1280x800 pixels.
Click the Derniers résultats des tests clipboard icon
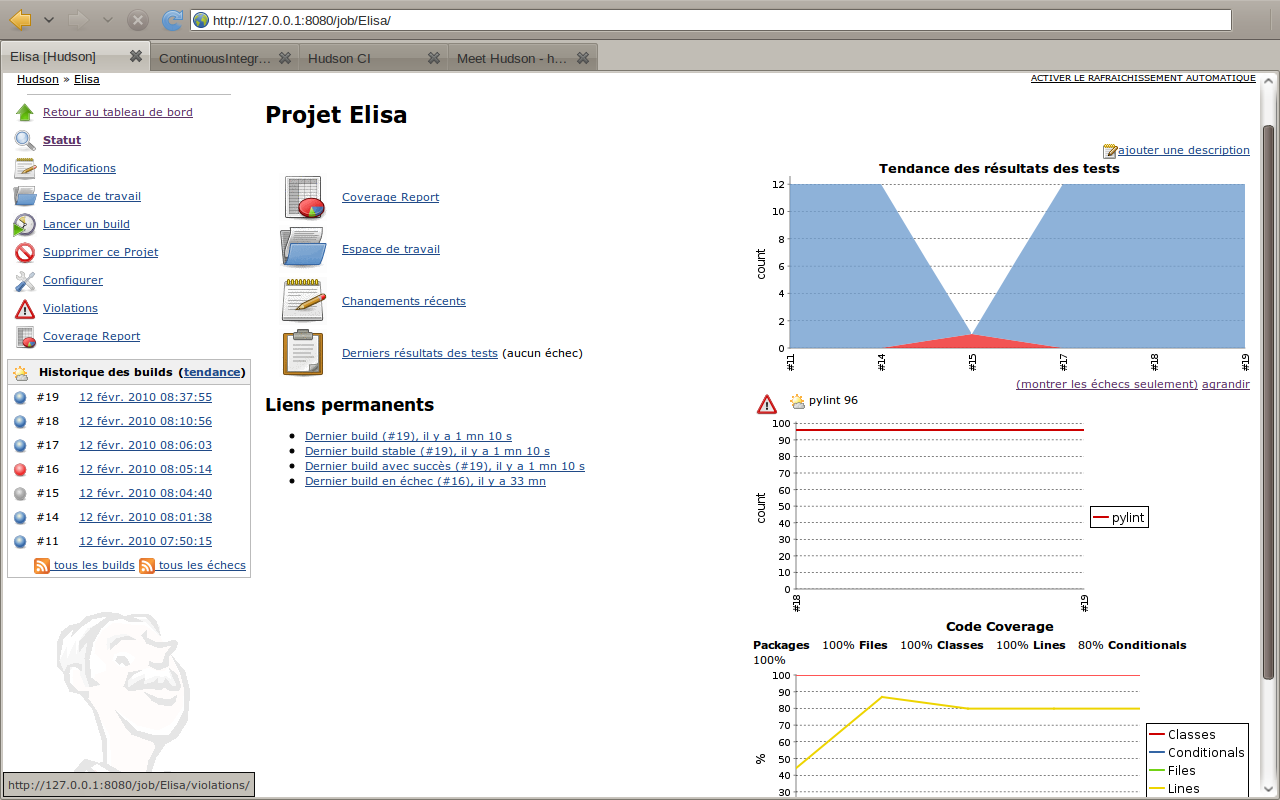tap(303, 353)
